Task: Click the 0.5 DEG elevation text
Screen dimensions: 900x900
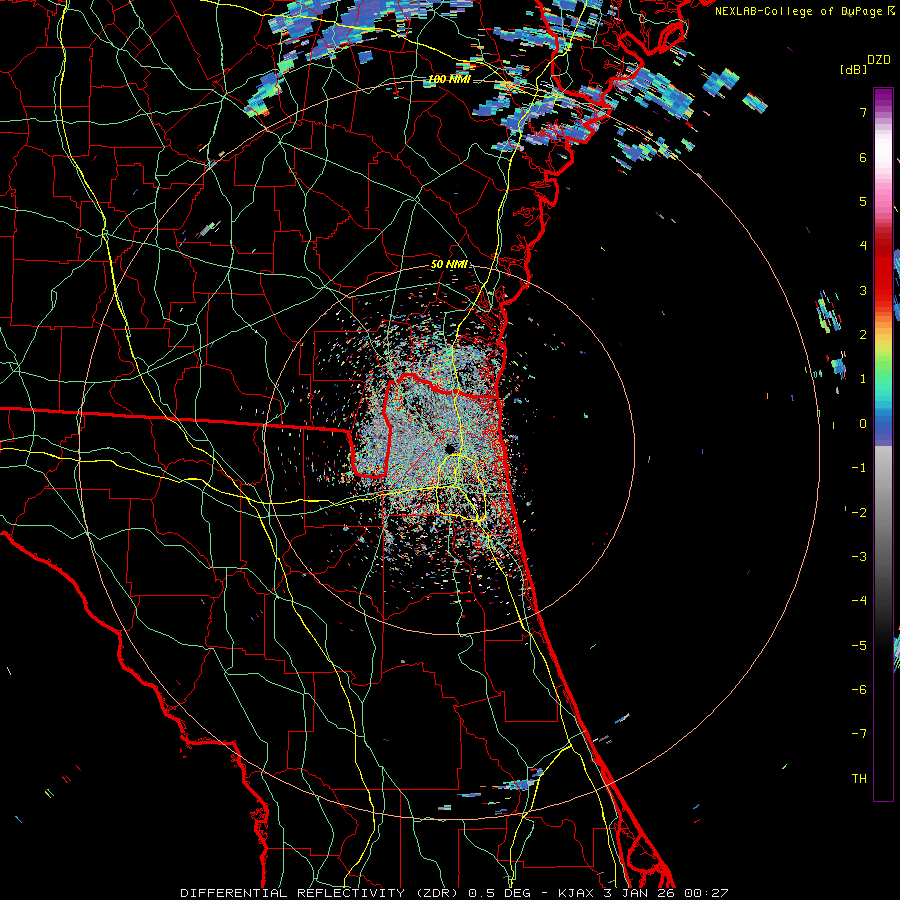Action: pos(500,893)
